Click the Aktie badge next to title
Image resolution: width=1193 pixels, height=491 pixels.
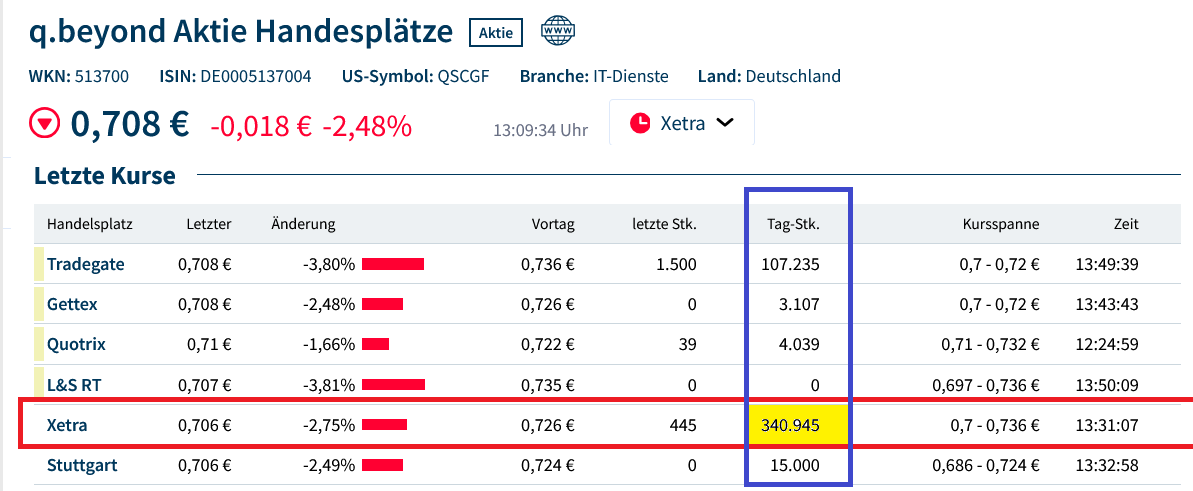(x=496, y=32)
